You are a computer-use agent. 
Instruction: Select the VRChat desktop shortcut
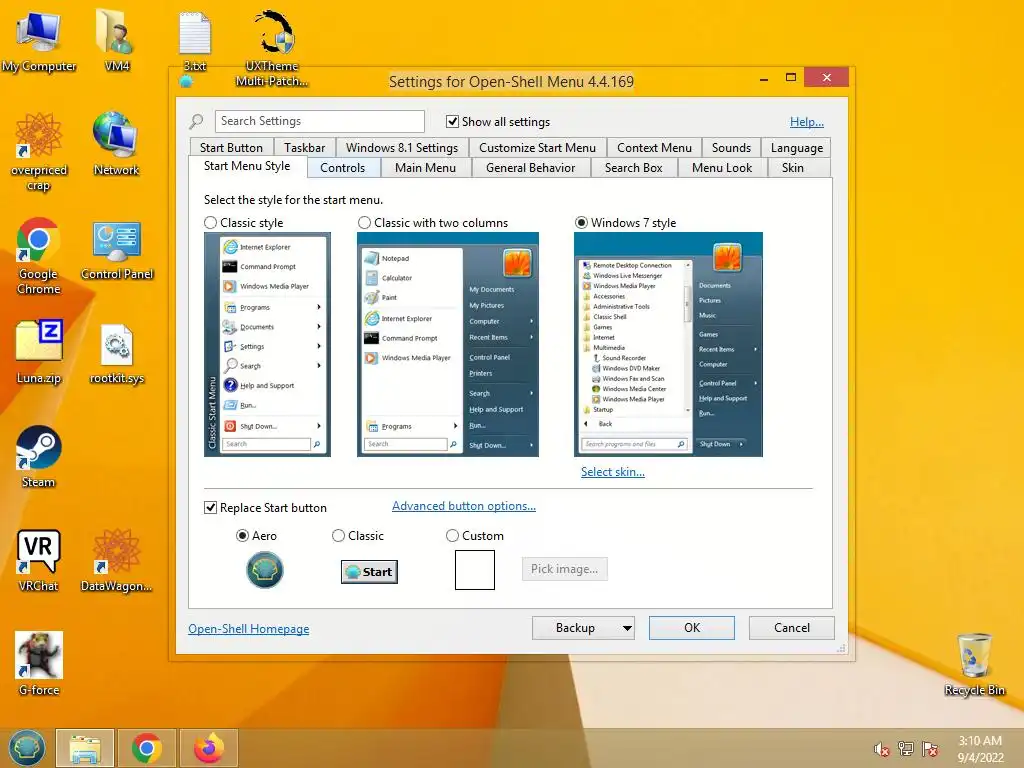[x=39, y=560]
